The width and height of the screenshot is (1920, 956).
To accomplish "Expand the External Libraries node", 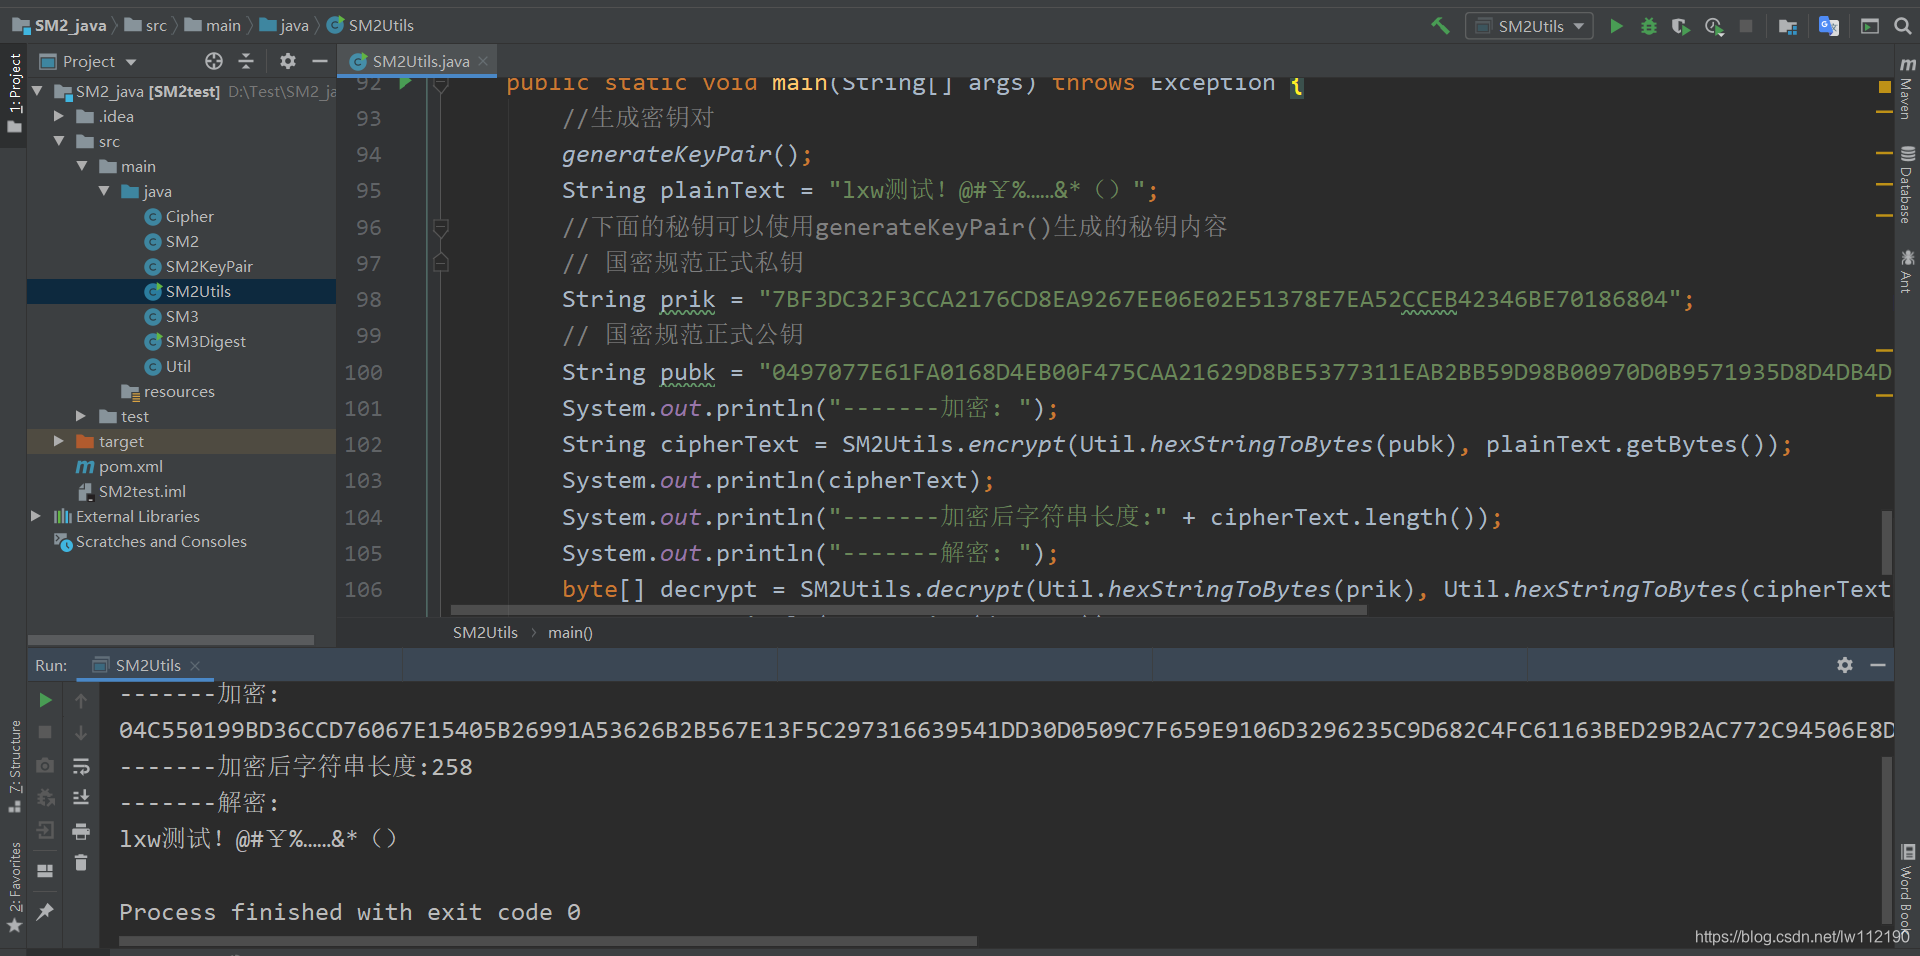I will pos(37,516).
